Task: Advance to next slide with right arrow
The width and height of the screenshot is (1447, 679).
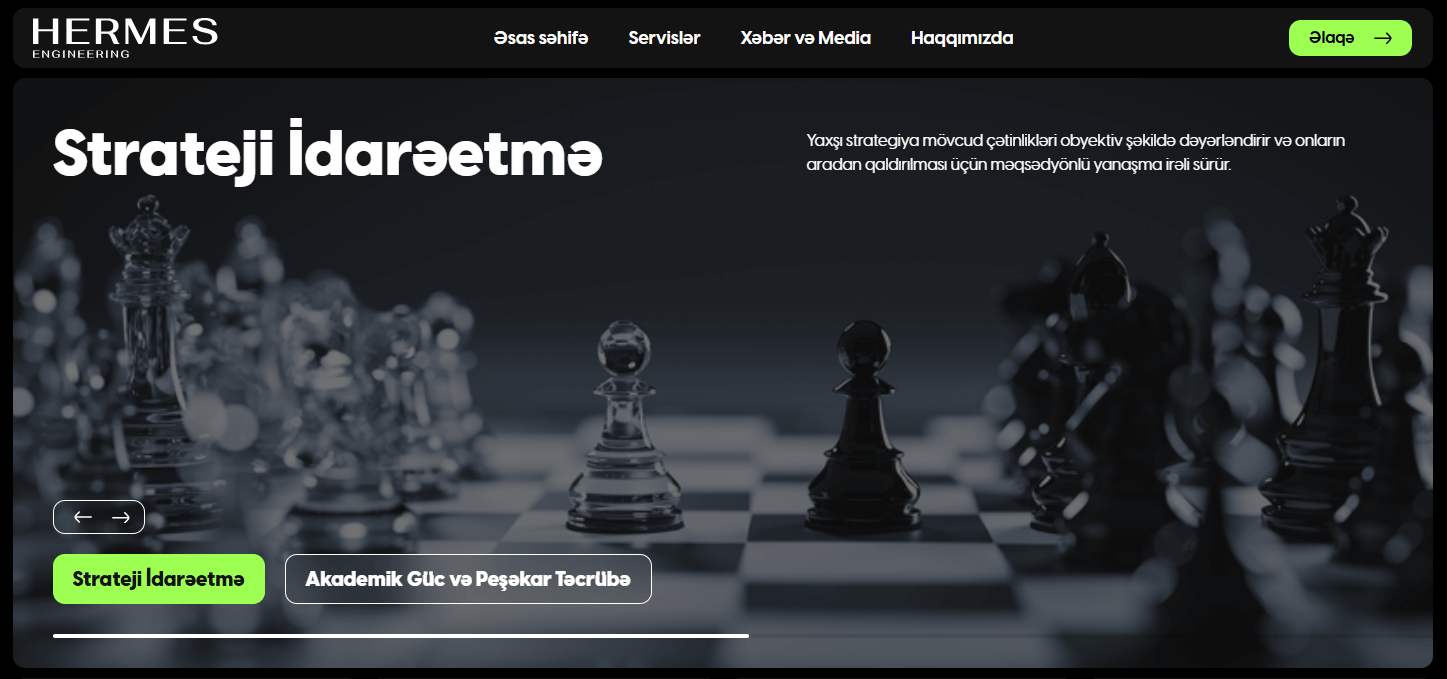Action: (121, 517)
